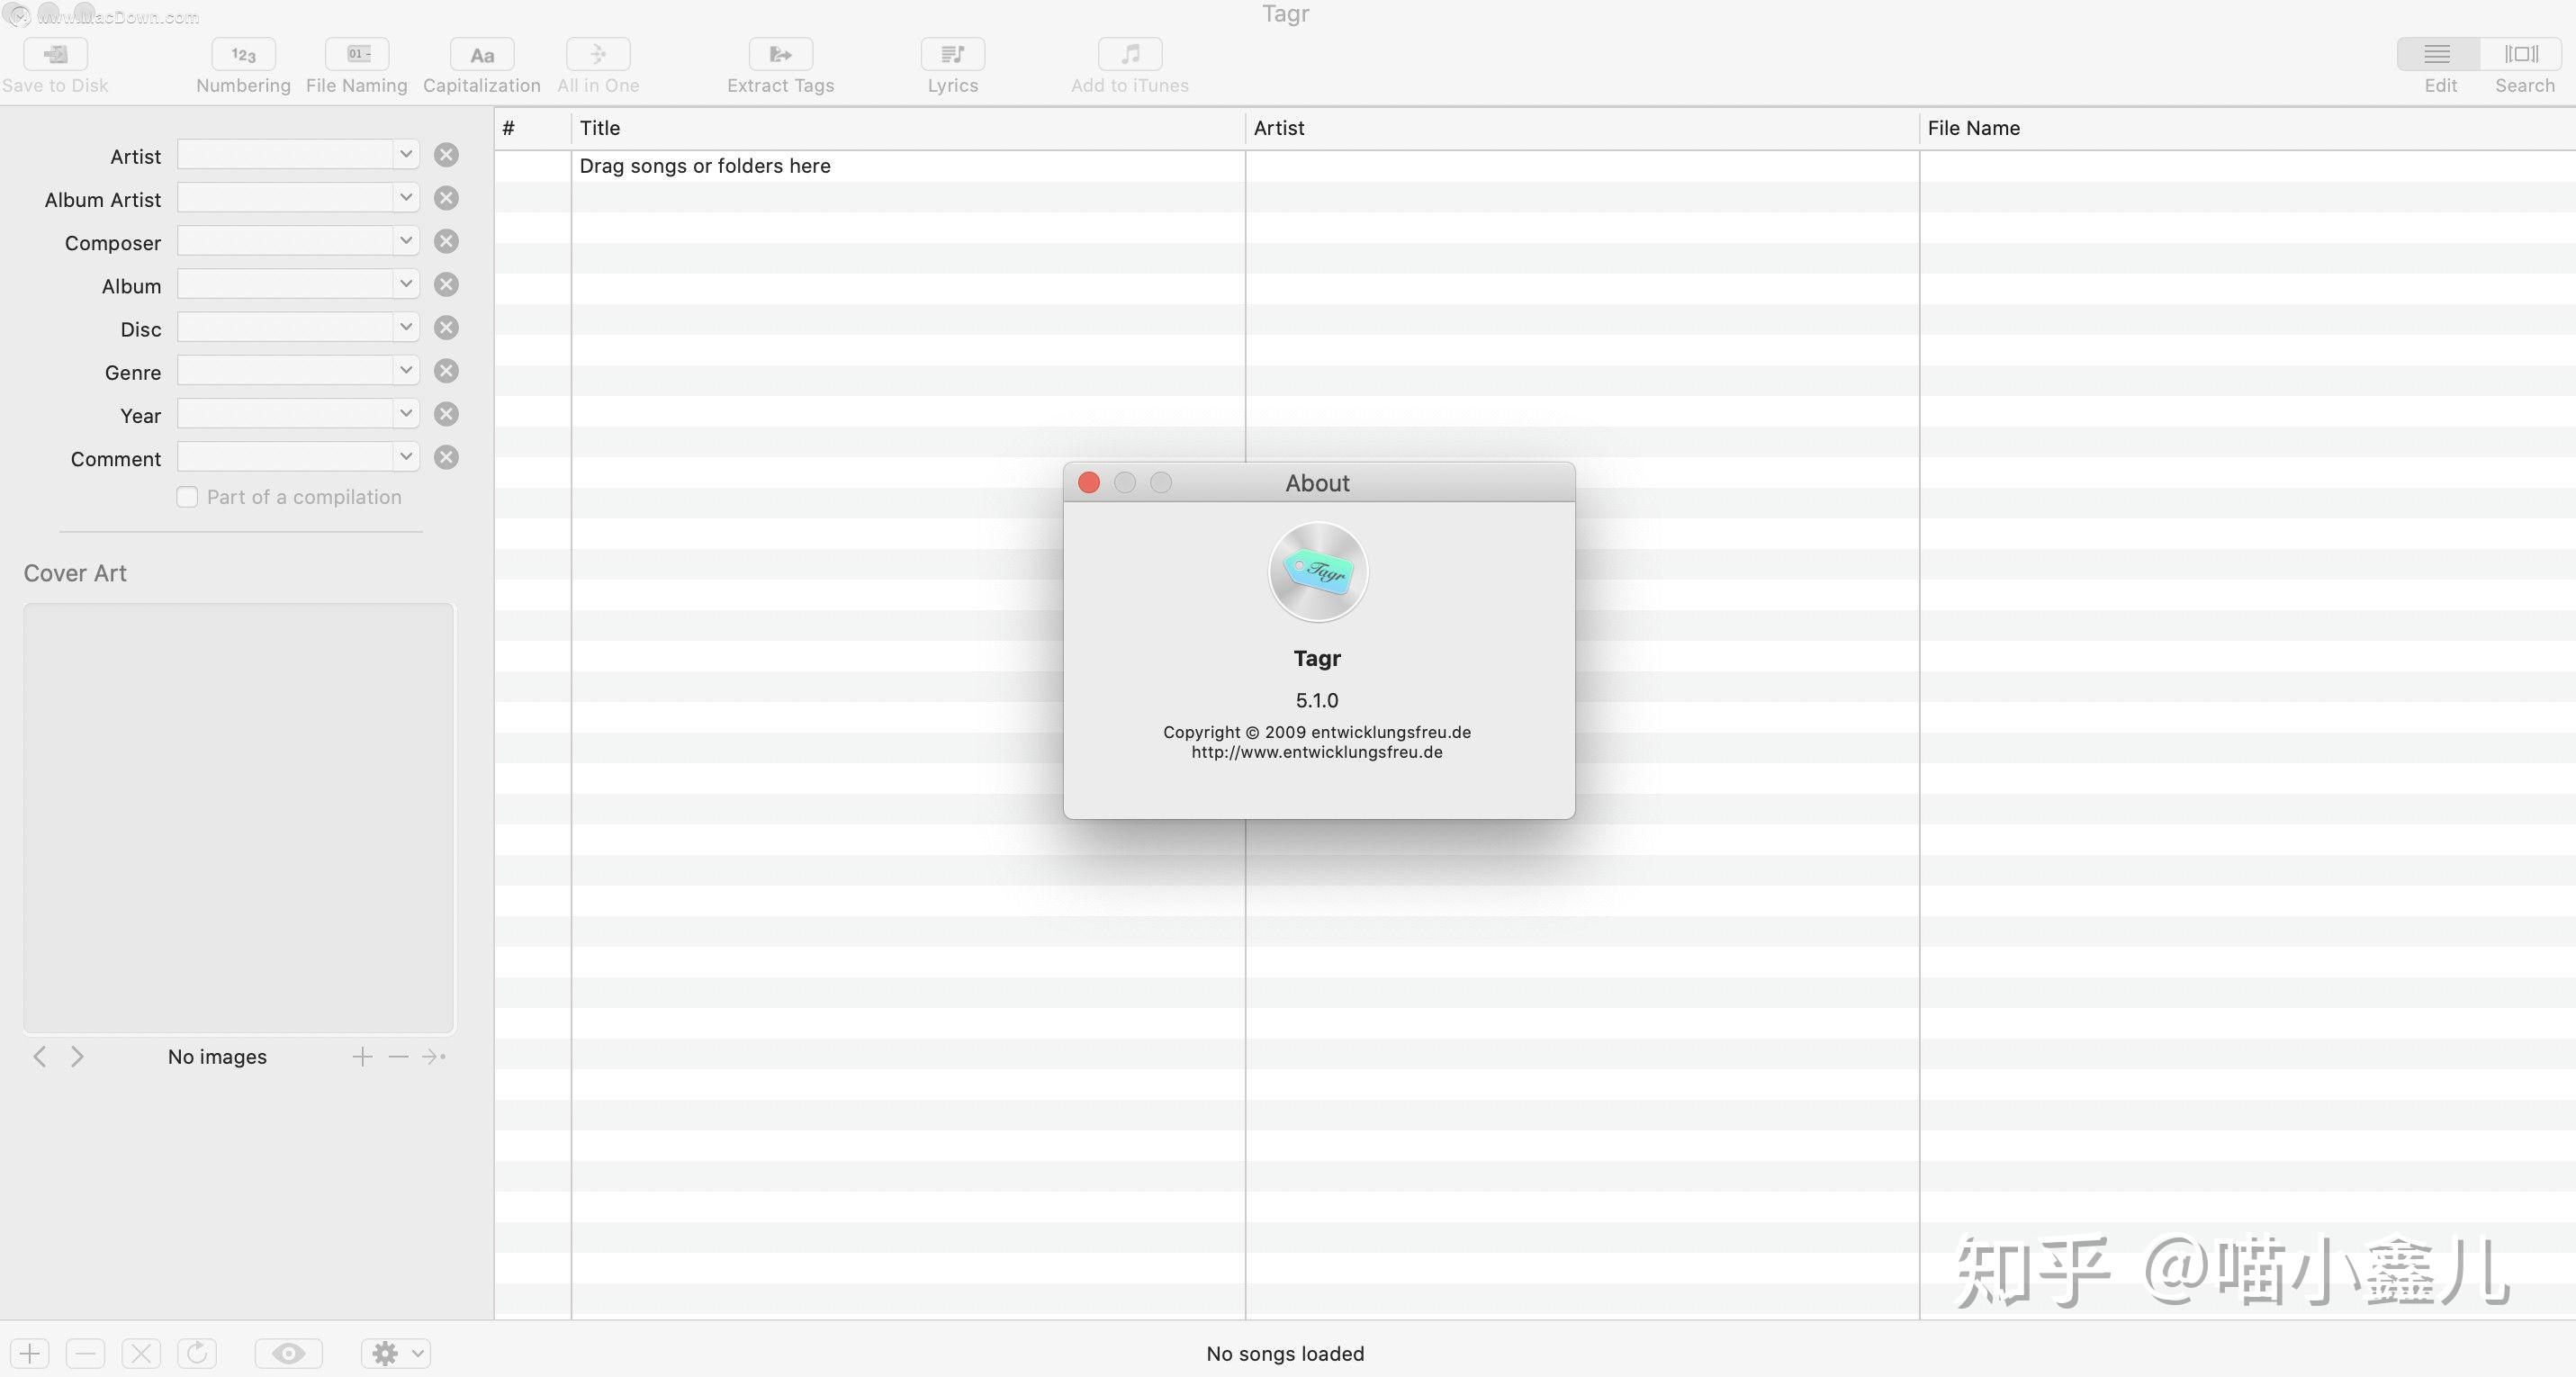Remove the cover art image
This screenshot has height=1377, width=2576.
(398, 1057)
